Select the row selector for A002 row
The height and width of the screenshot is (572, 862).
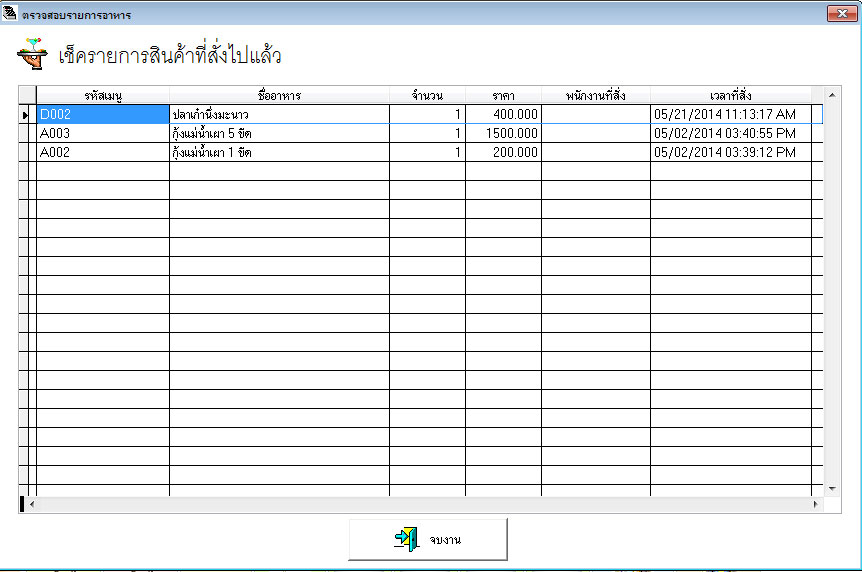(27, 152)
